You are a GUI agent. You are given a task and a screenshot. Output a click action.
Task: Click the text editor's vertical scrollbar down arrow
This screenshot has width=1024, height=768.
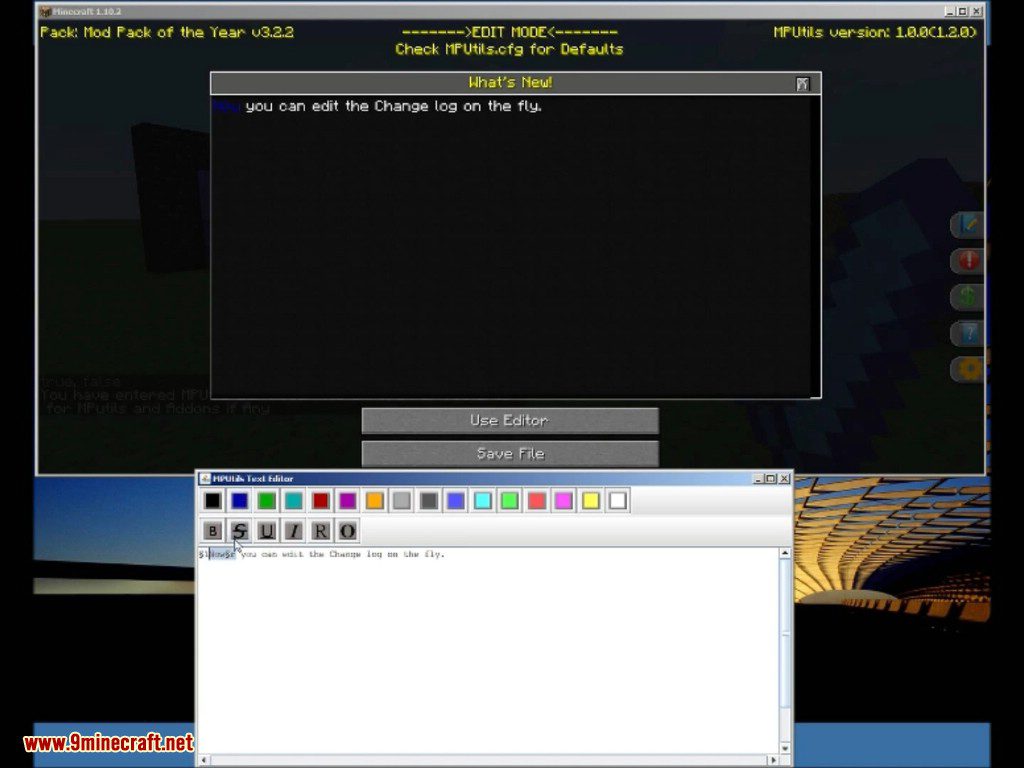coord(785,748)
